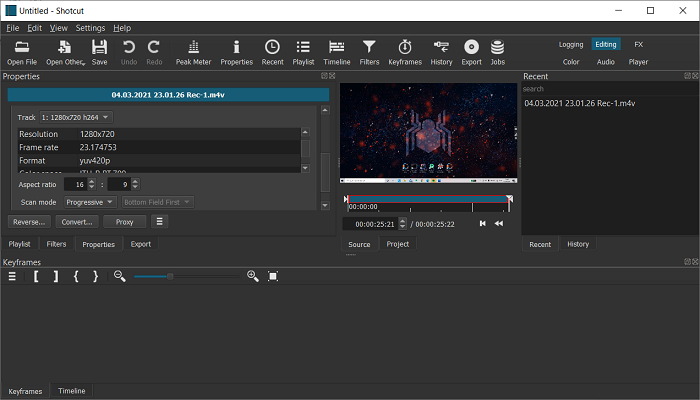The height and width of the screenshot is (400, 700).
Task: Open the Settings menu
Action: tap(90, 28)
